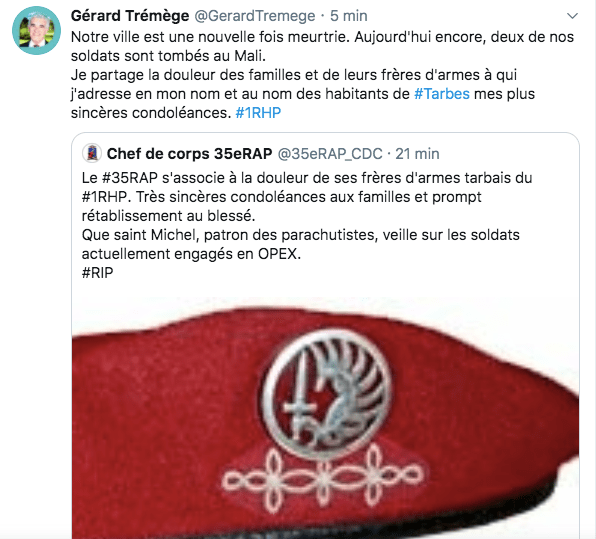Click the #RIP text in the quoted tweet
Screen dimensions: 596x539
tap(97, 273)
